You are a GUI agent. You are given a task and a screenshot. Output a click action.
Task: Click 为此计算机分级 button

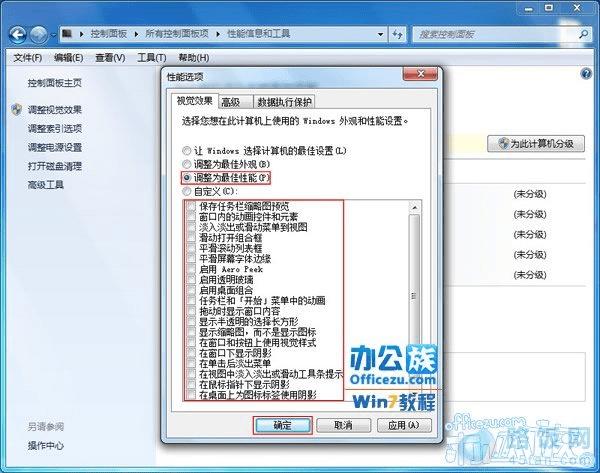(536, 144)
